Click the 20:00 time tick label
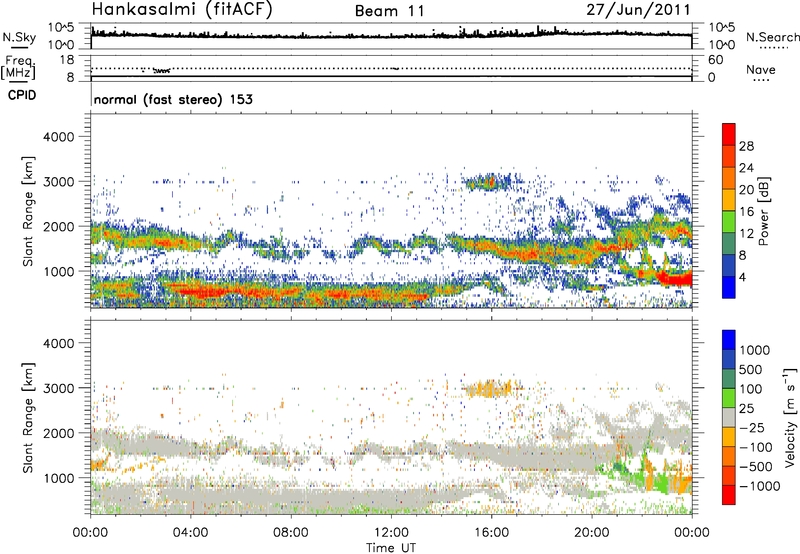 coord(591,533)
